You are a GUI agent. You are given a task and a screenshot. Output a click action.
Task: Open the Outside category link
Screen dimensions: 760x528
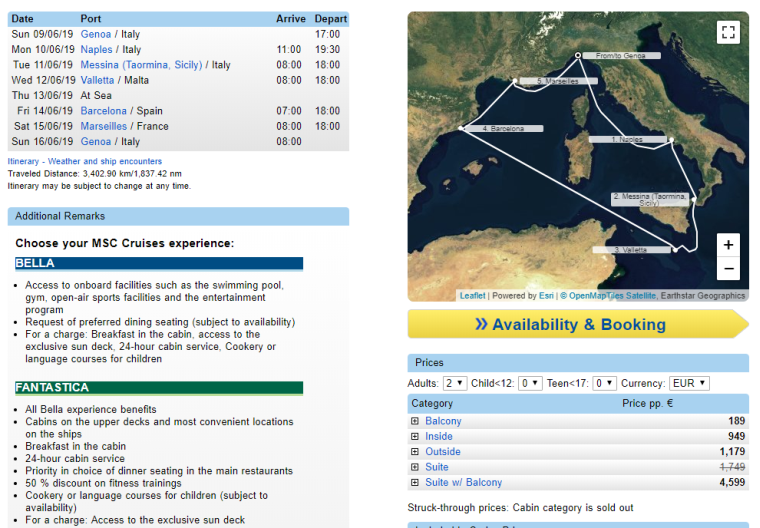coord(443,451)
